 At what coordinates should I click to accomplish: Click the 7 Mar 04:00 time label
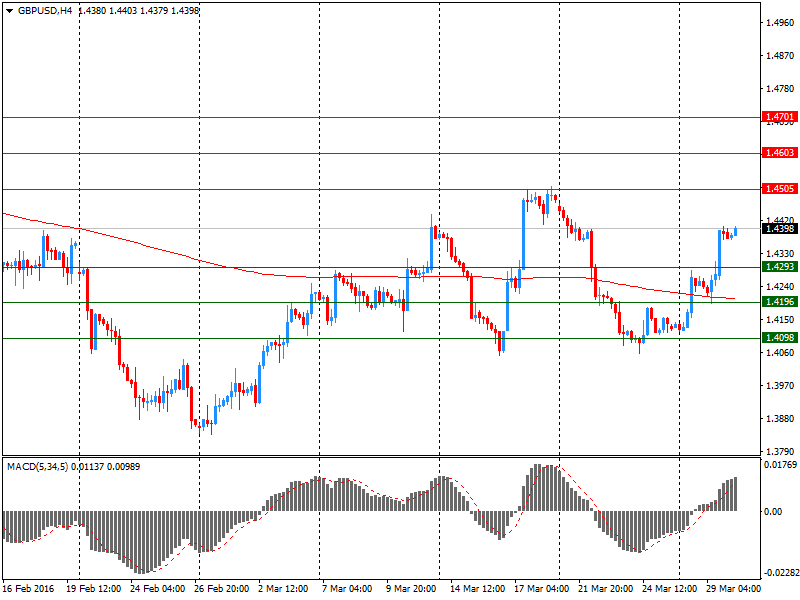[347, 589]
